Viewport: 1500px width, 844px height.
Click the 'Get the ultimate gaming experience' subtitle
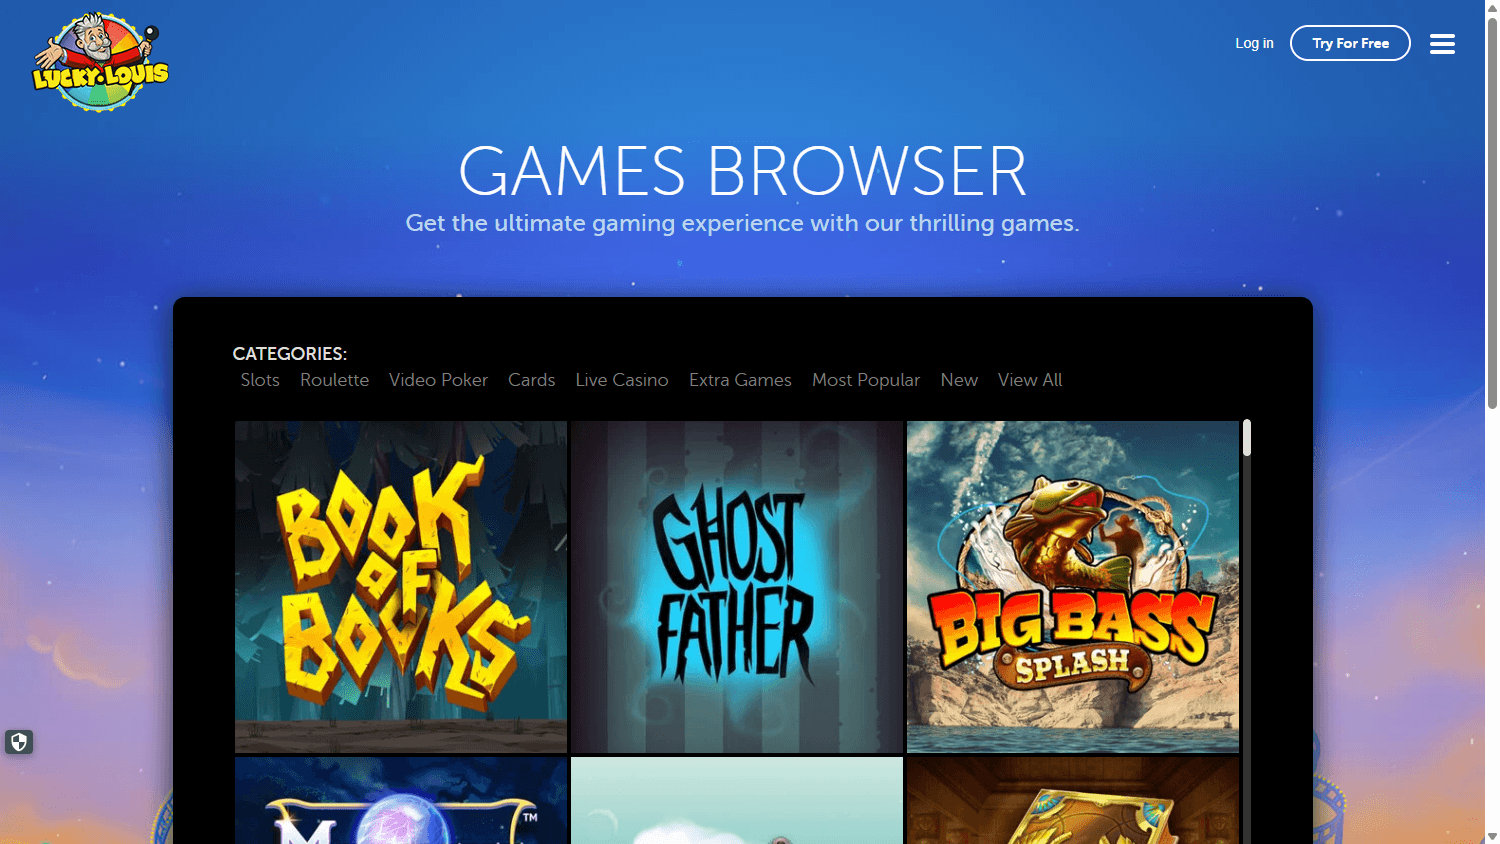click(x=742, y=223)
